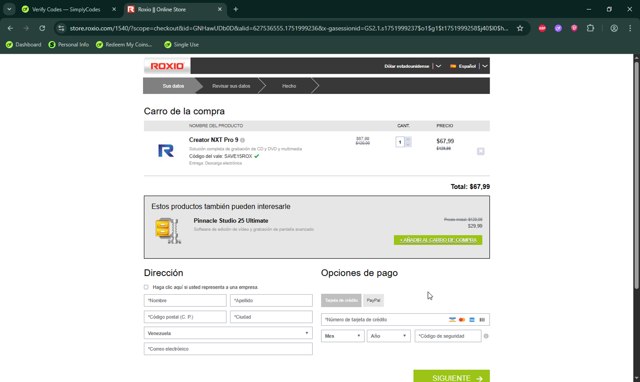The width and height of the screenshot is (640, 382).
Task: Add Pinnacle Studio to cart button
Action: tap(438, 240)
